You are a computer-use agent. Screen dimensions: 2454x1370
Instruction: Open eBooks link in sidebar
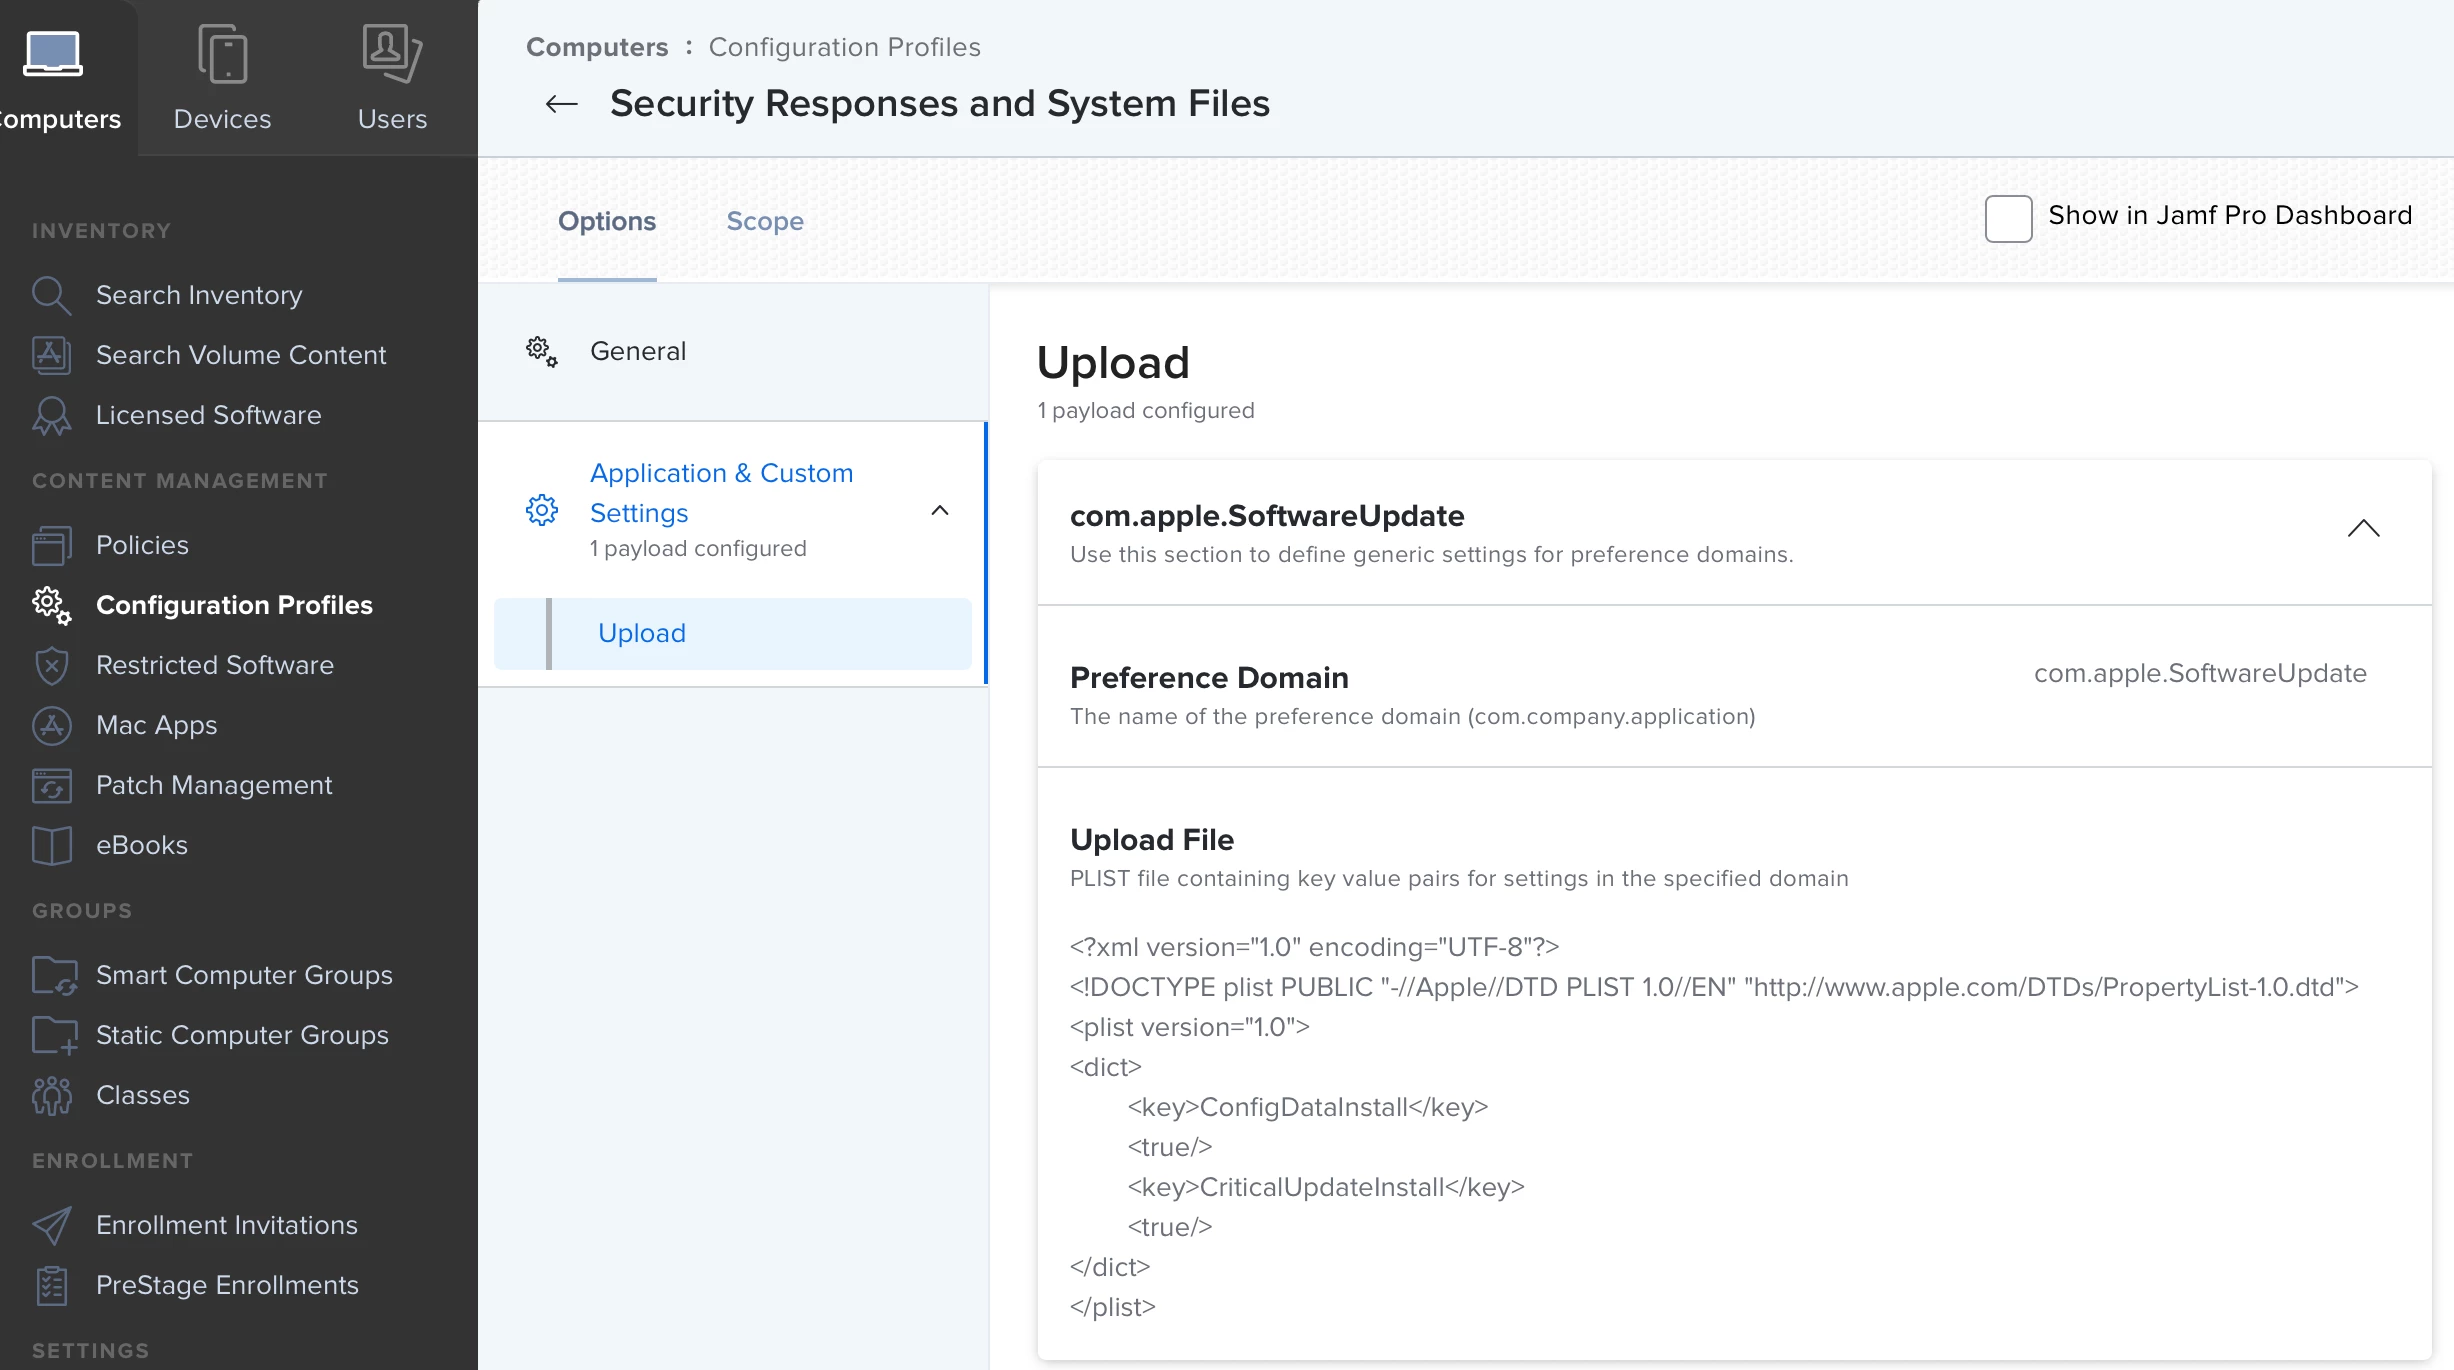coord(142,846)
